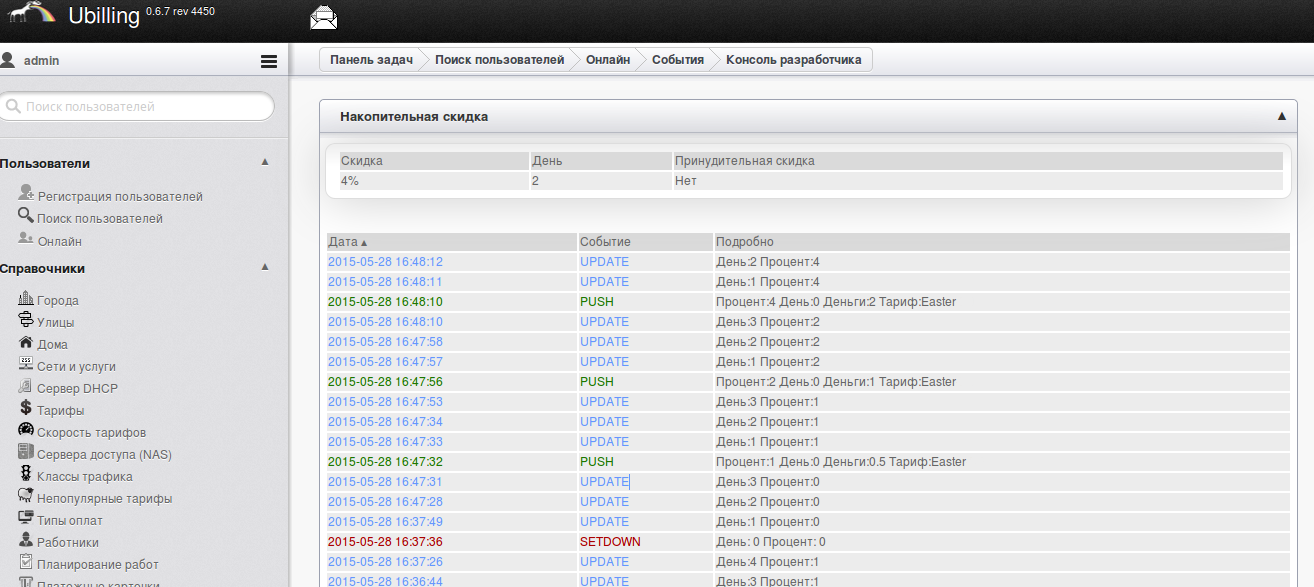The width and height of the screenshot is (1314, 587).
Task: Toggle the hamburger sidebar menu icon
Action: (x=268, y=61)
